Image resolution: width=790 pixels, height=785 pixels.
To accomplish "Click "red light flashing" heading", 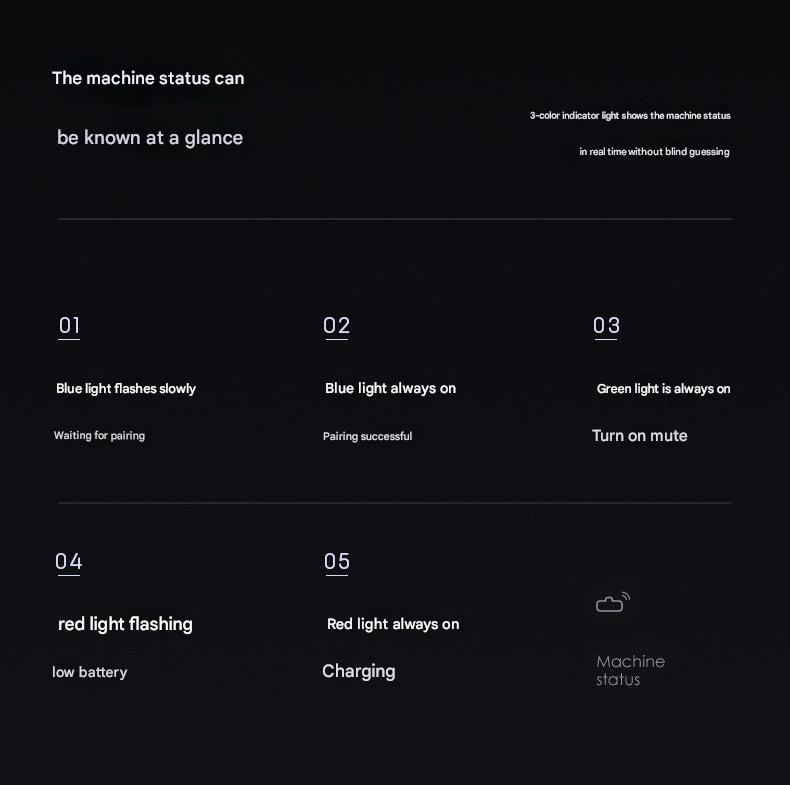I will coord(125,624).
